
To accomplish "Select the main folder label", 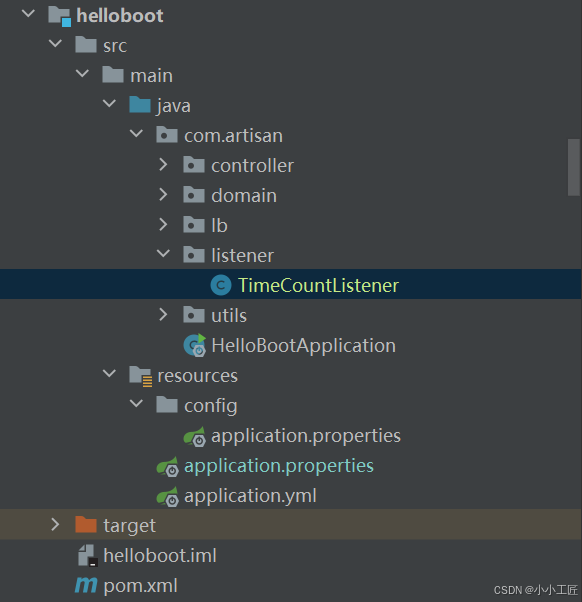I will (151, 75).
